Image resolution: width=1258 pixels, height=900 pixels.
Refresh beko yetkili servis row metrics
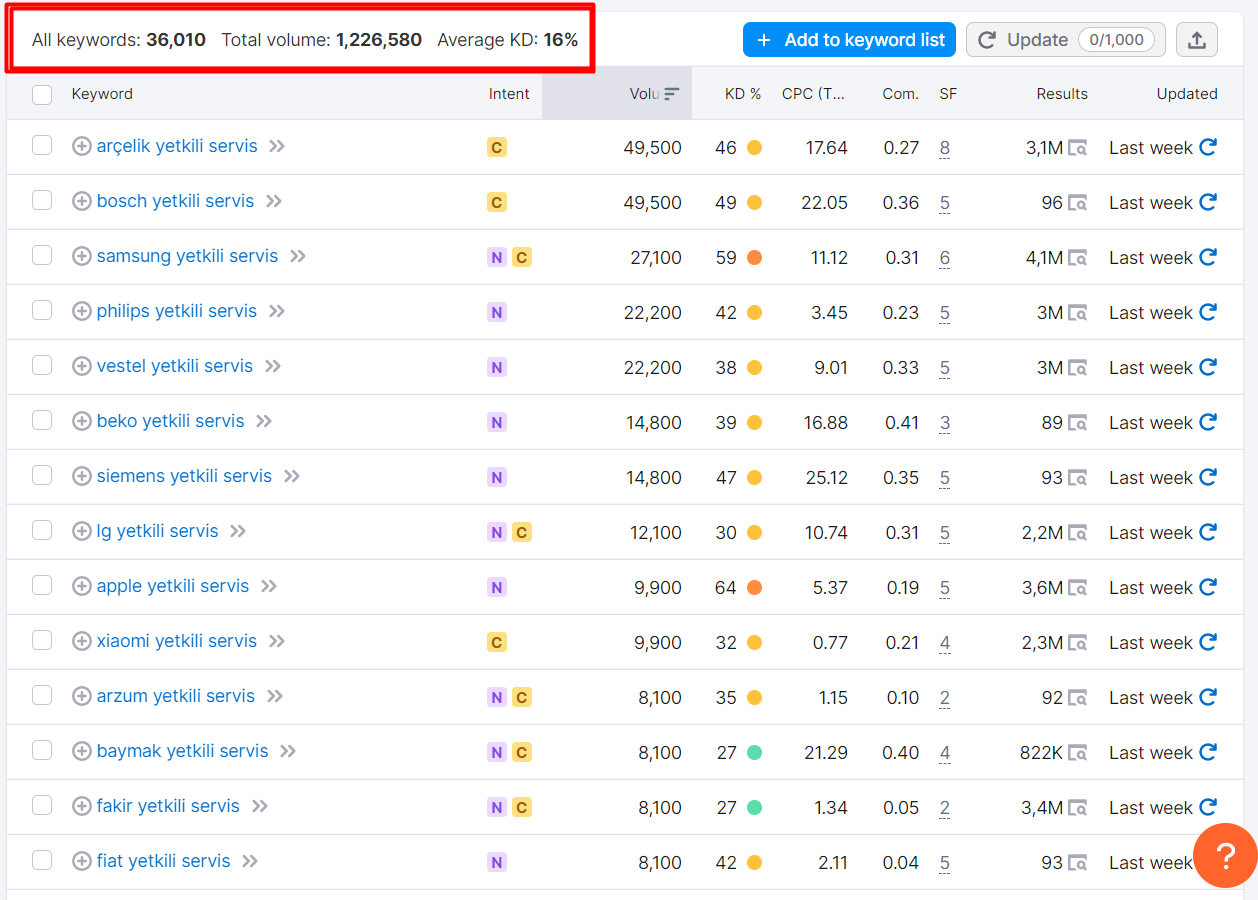[1208, 422]
